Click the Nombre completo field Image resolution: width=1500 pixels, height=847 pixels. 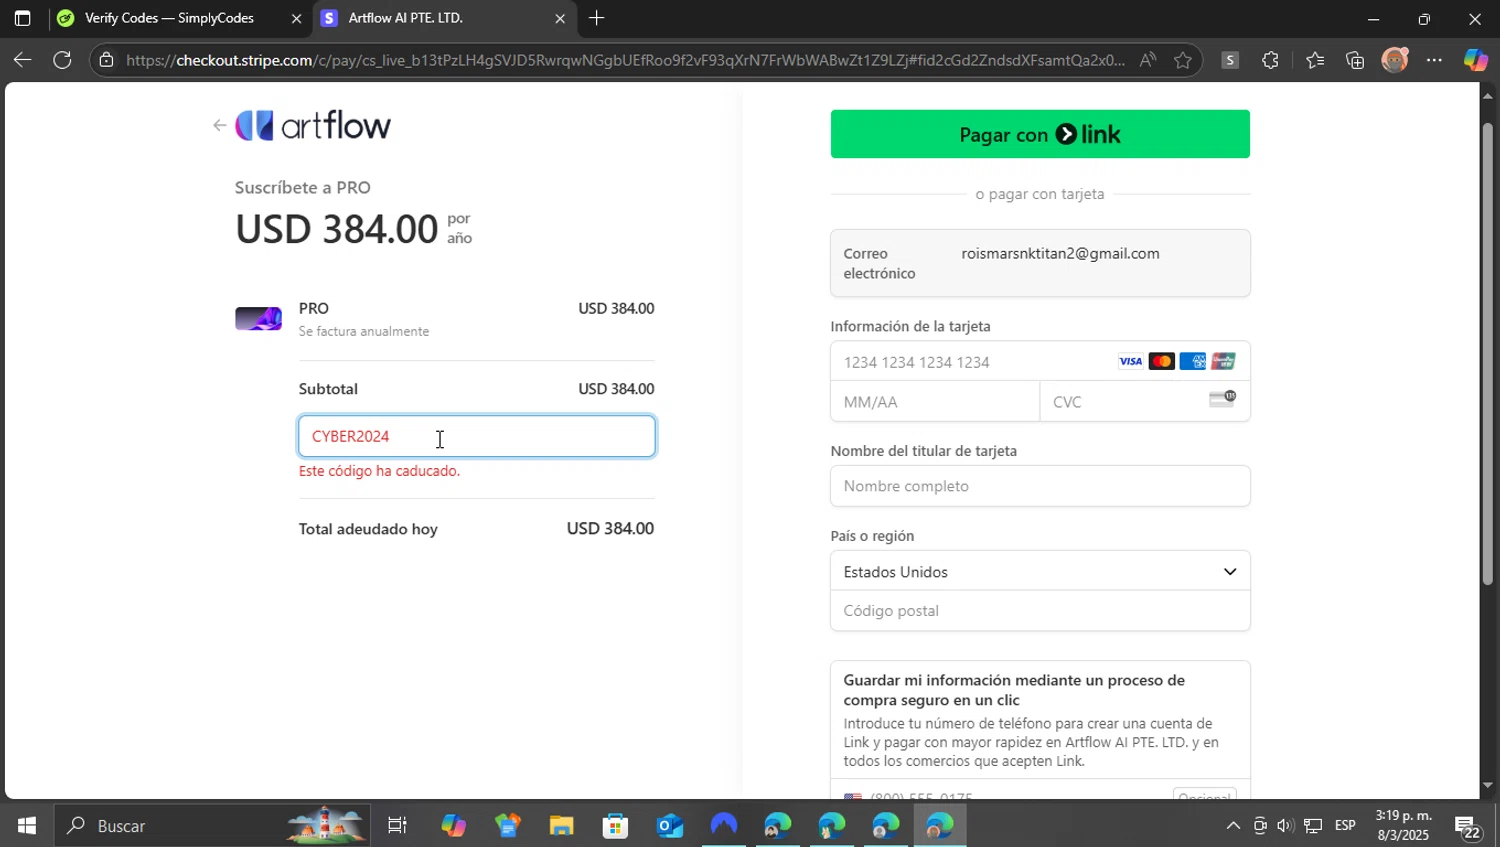(x=1040, y=486)
